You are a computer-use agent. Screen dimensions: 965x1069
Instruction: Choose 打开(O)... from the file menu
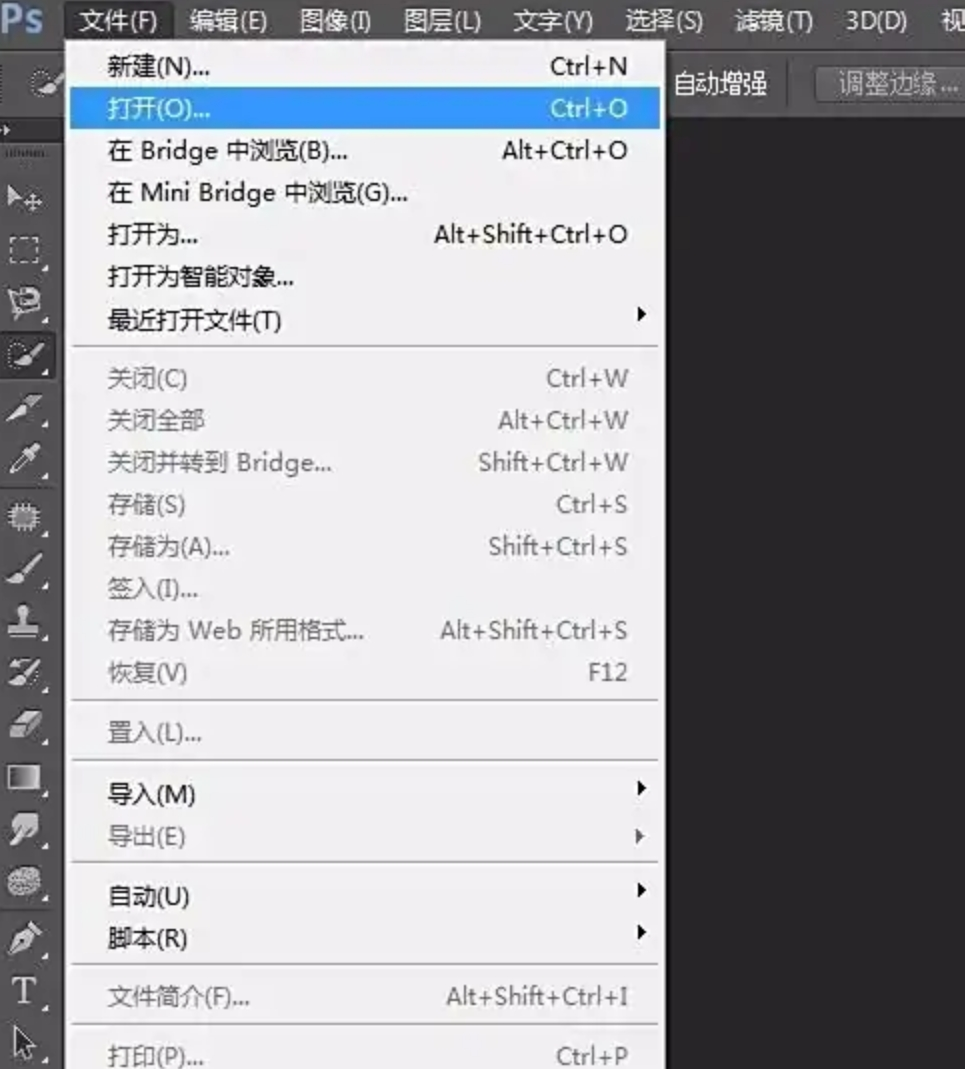[365, 108]
